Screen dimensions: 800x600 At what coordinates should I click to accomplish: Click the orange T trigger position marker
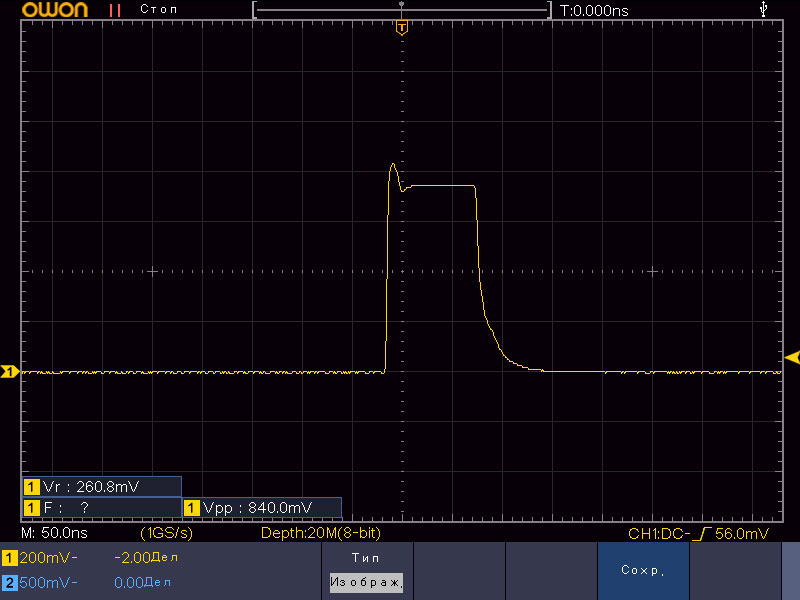point(401,27)
